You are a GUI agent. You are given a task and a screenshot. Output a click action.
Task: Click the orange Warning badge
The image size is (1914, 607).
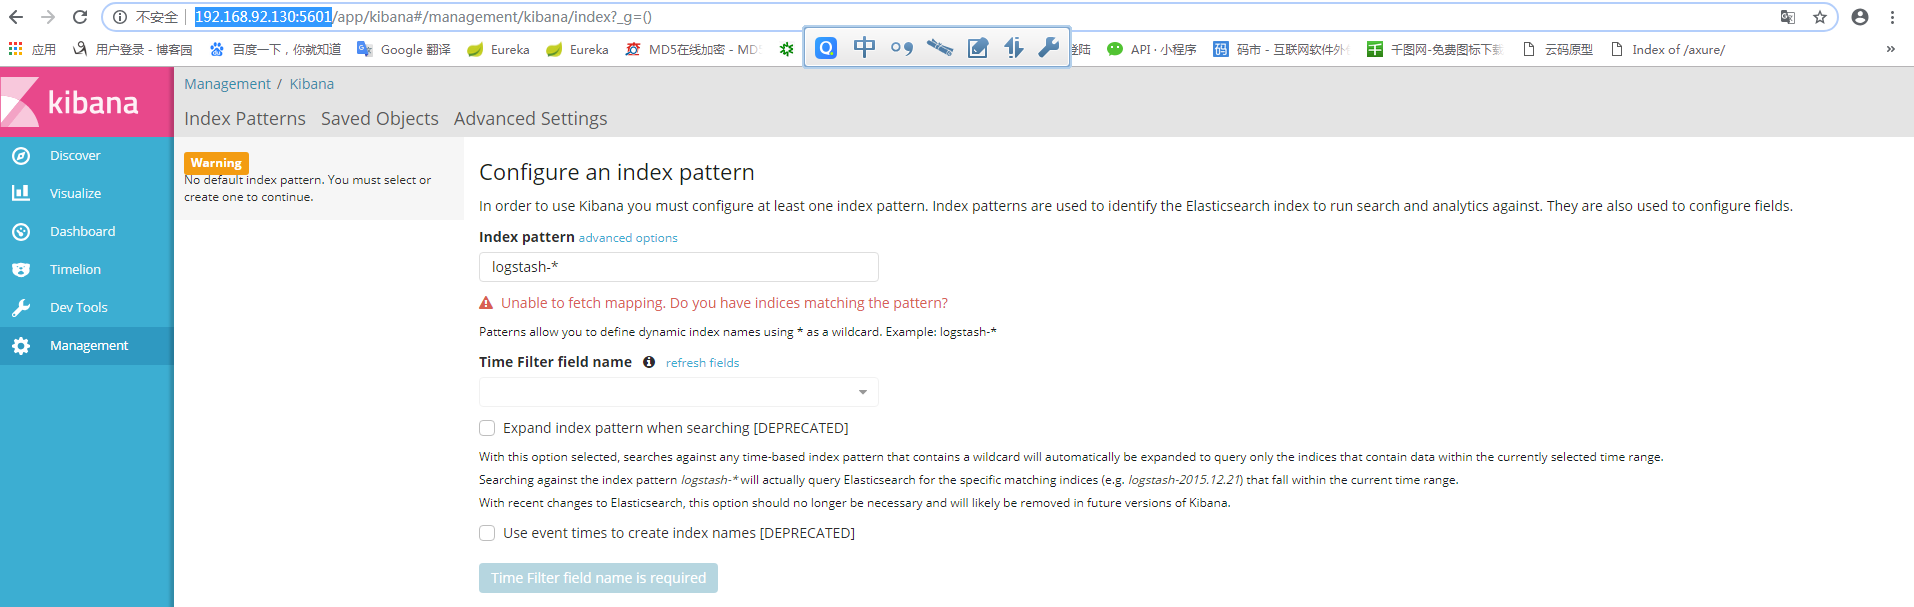point(216,163)
